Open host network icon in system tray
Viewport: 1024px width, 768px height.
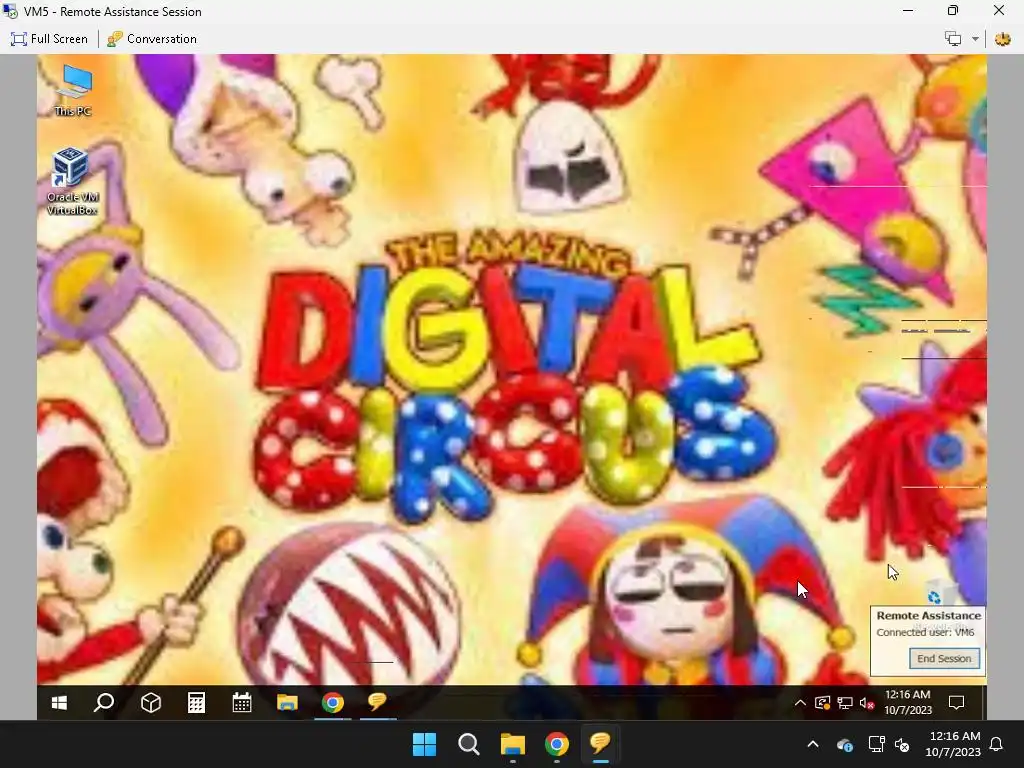point(876,744)
